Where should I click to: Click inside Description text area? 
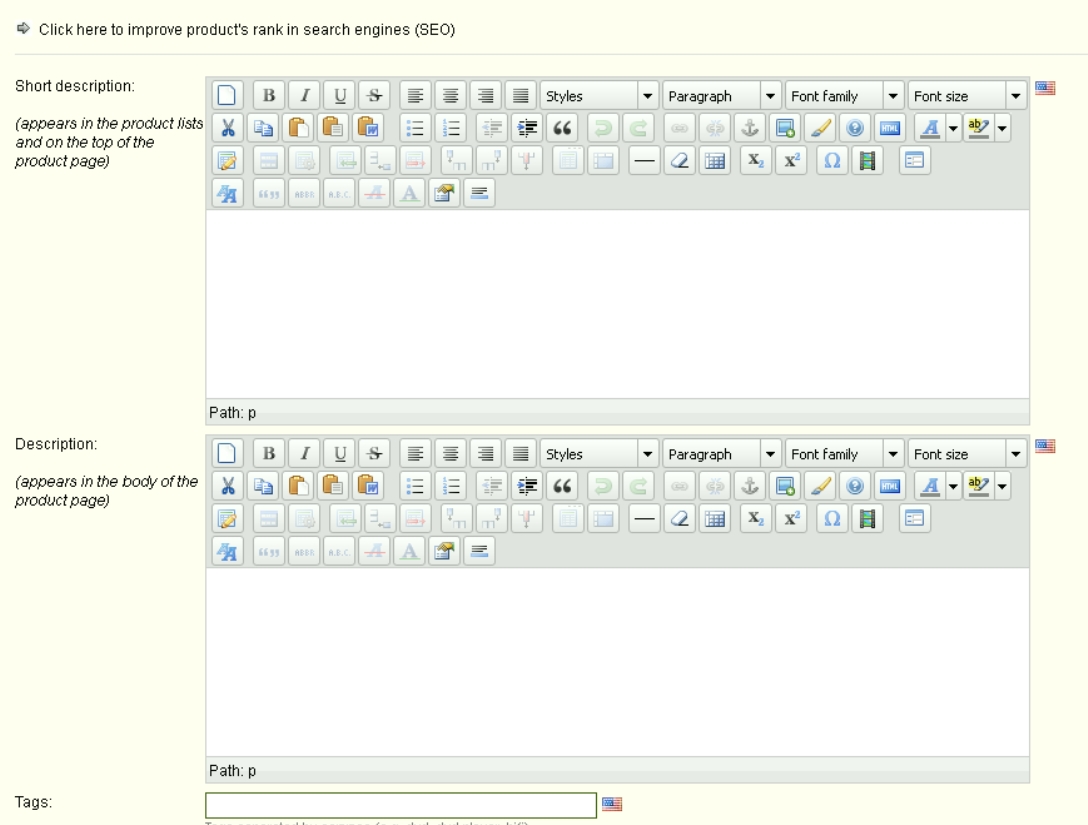click(618, 662)
